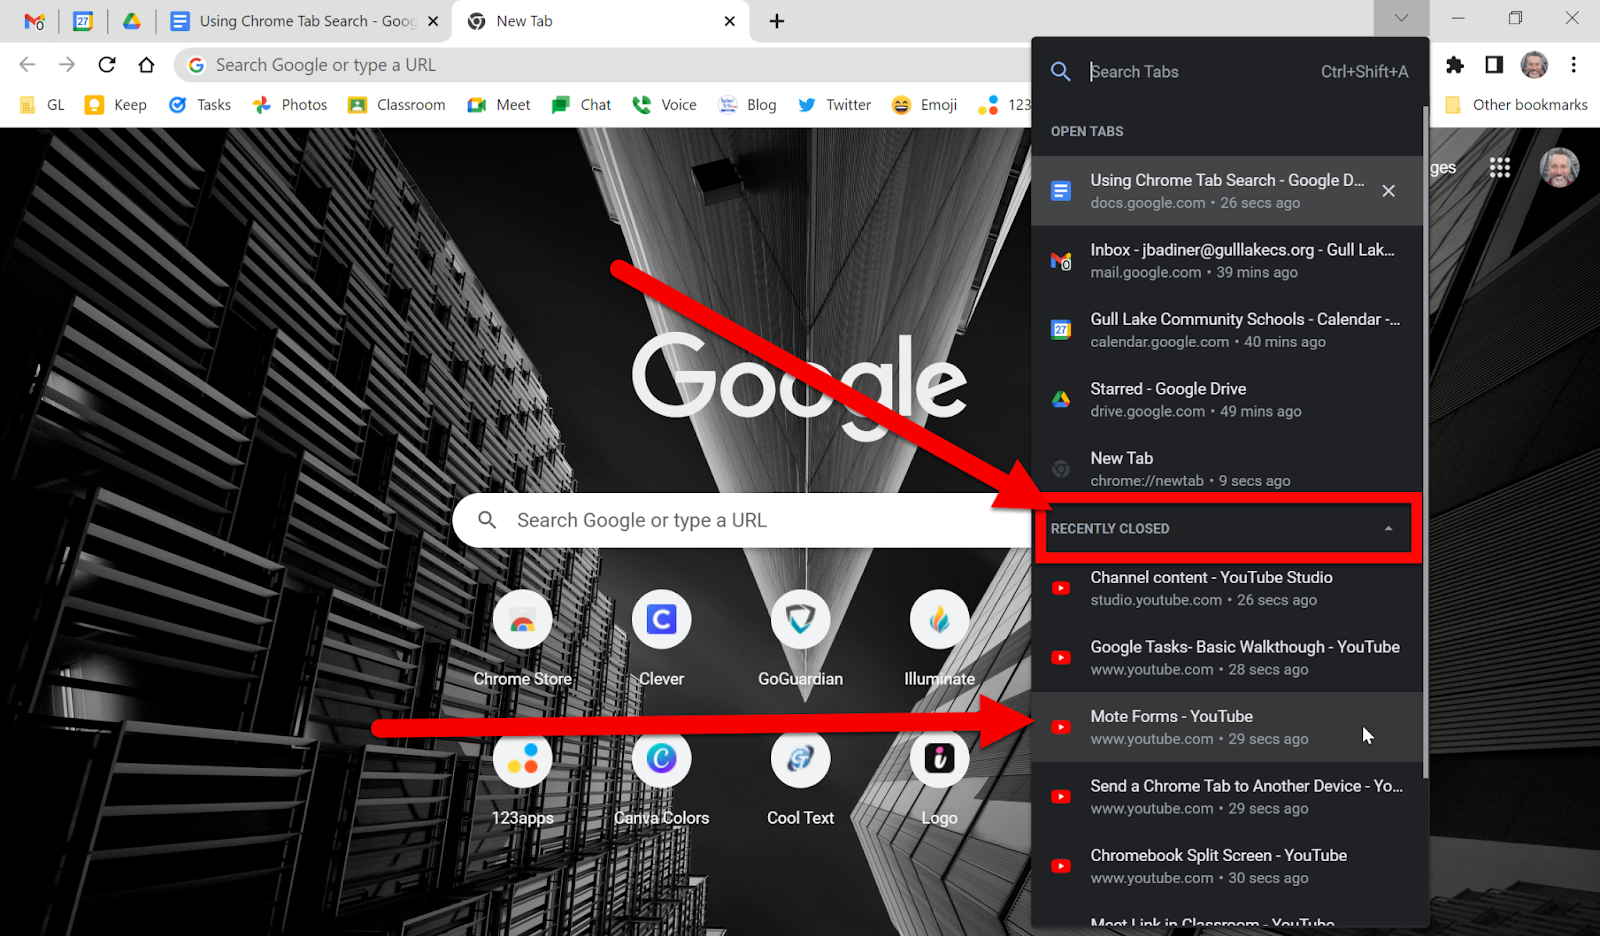1600x936 pixels.
Task: Open the 123apps shortcut
Action: 522,777
